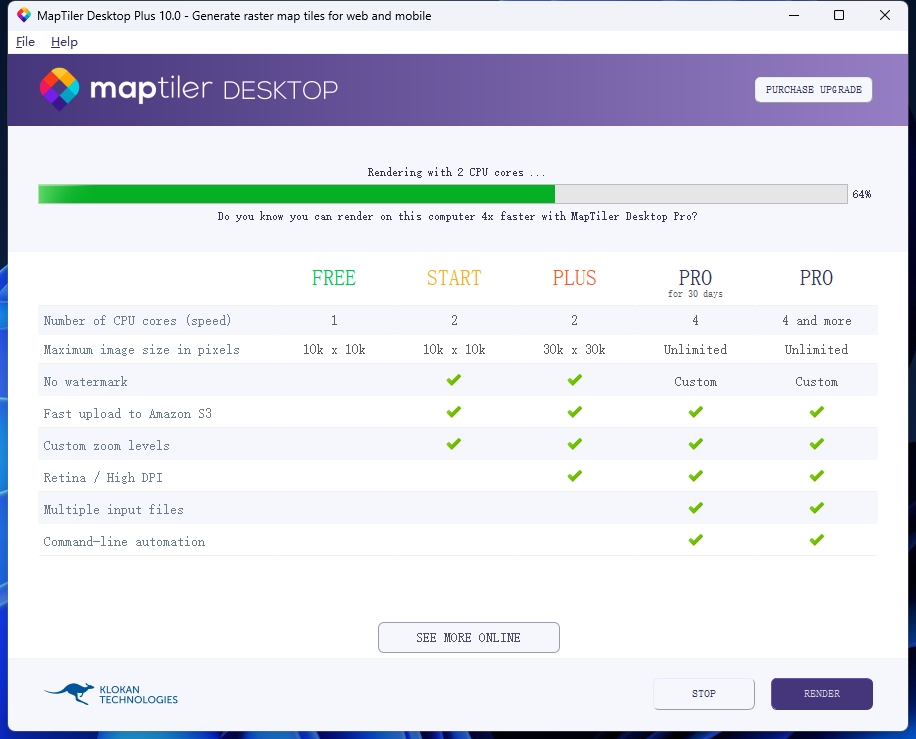Viewport: 916px width, 739px height.
Task: Click PLUS checkmark for Retina / High DPI
Action: pos(575,476)
